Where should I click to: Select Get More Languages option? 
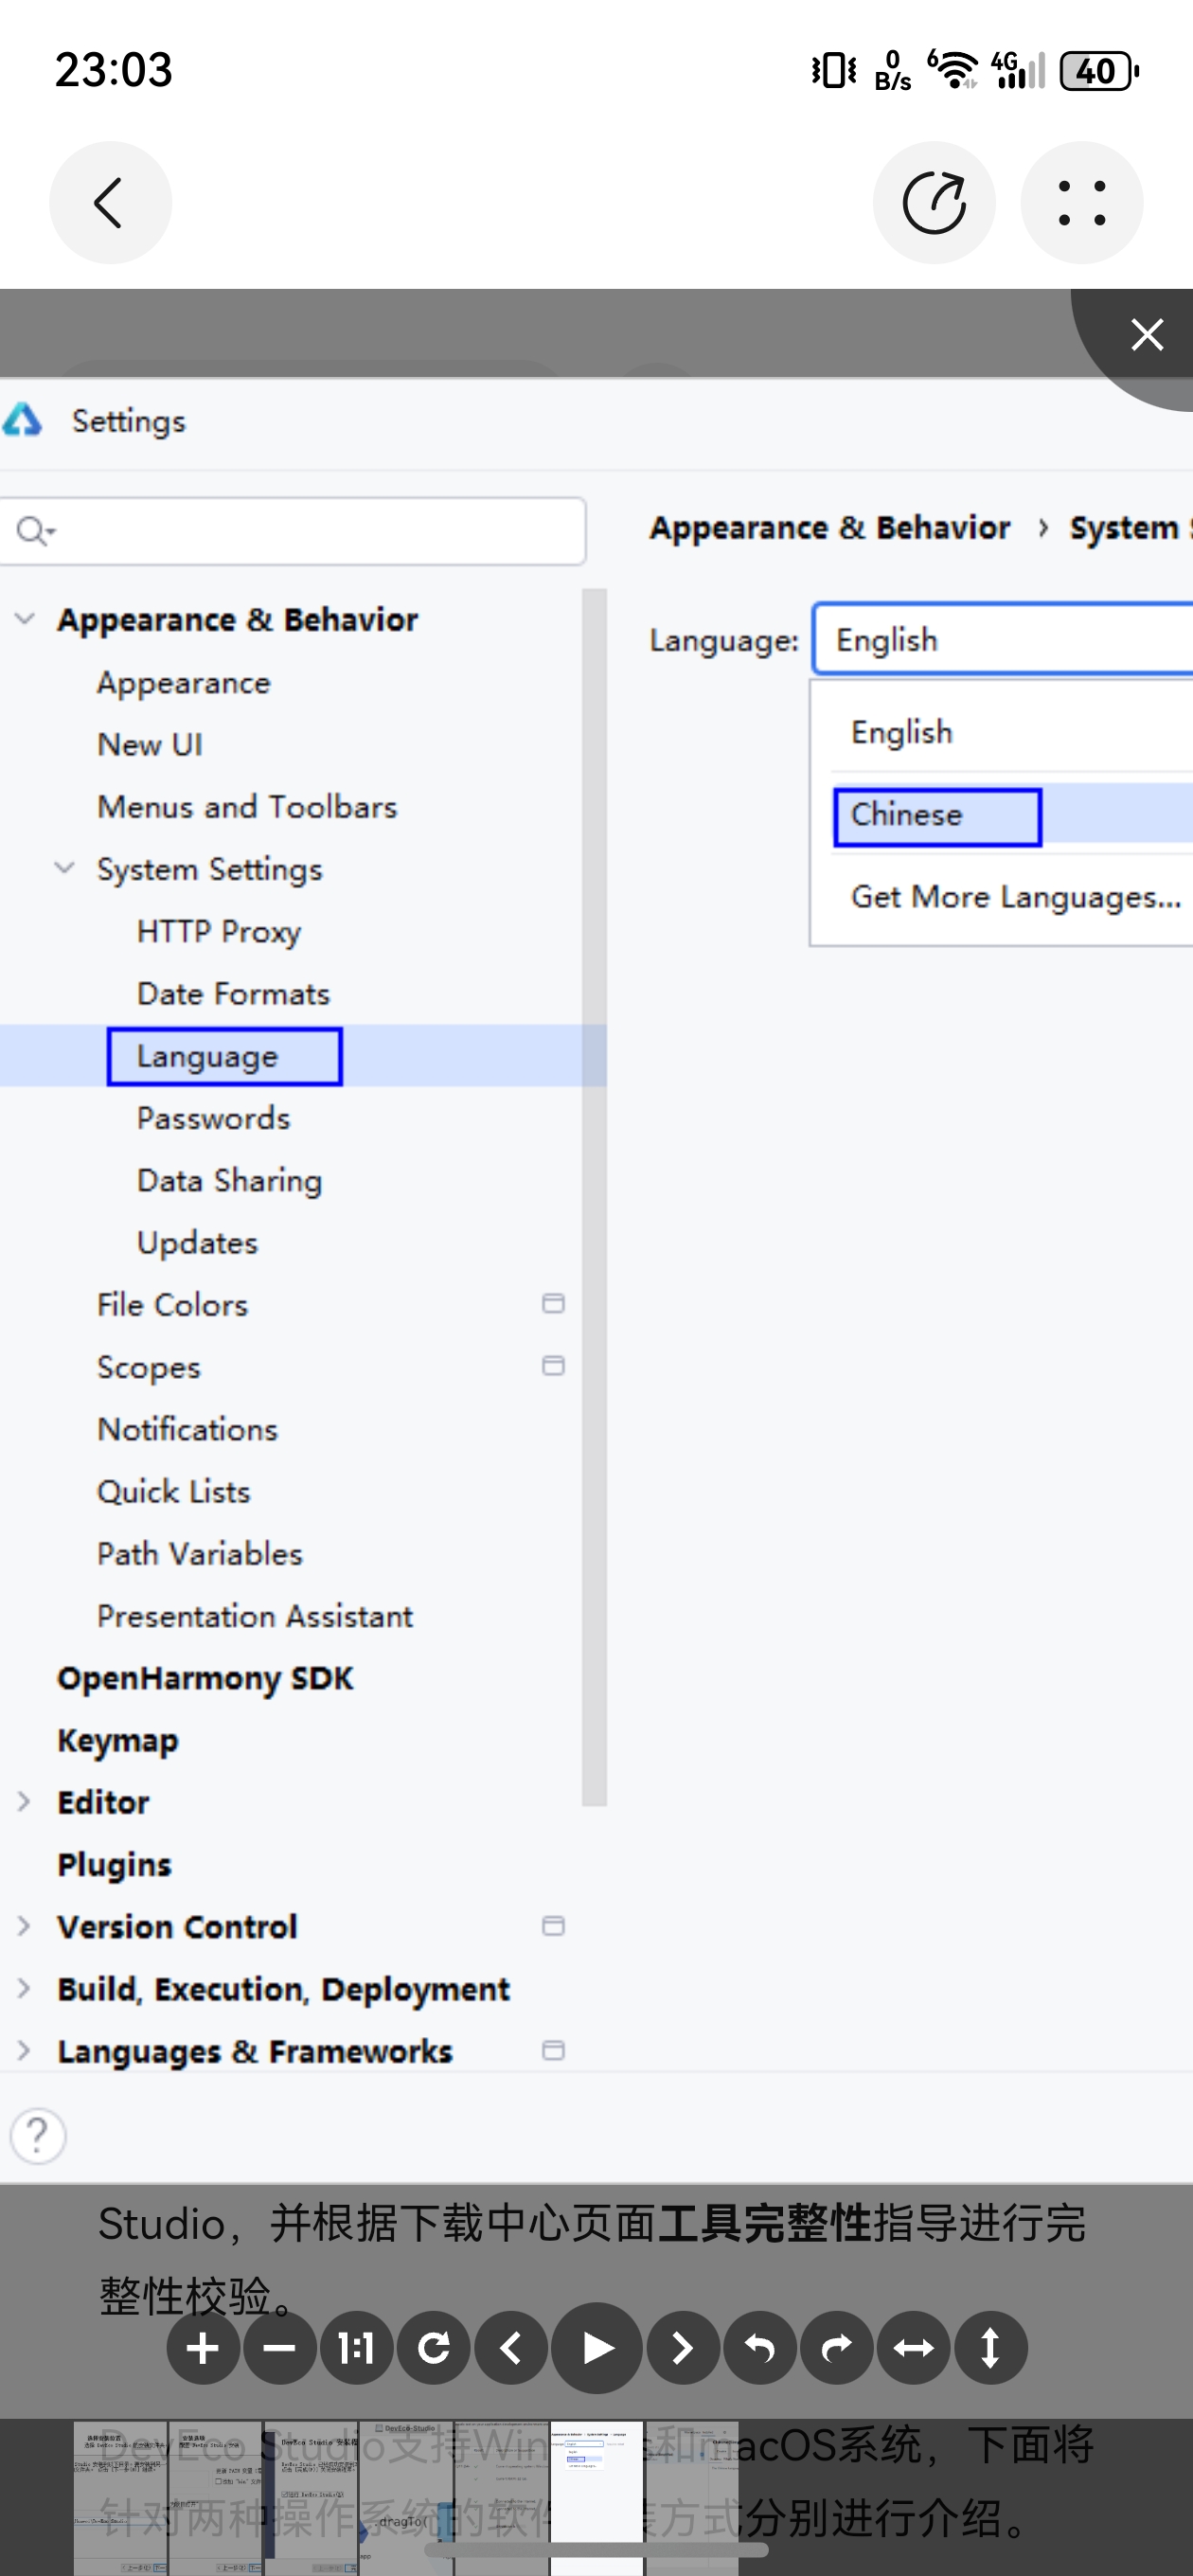(1015, 897)
